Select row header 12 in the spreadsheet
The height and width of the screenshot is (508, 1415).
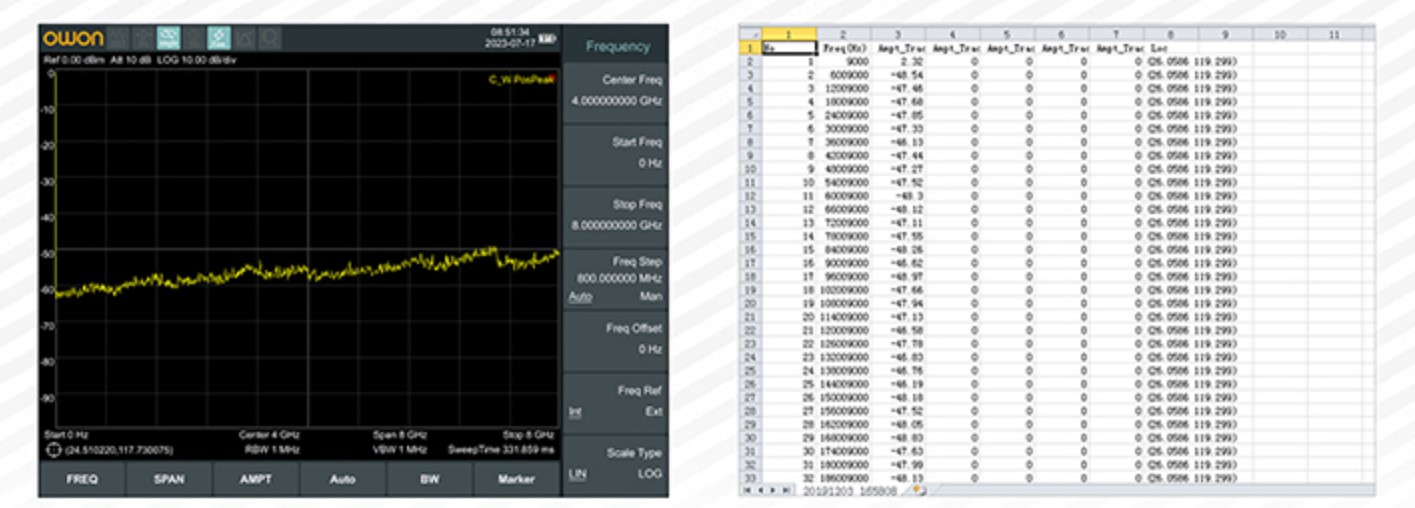tap(751, 196)
